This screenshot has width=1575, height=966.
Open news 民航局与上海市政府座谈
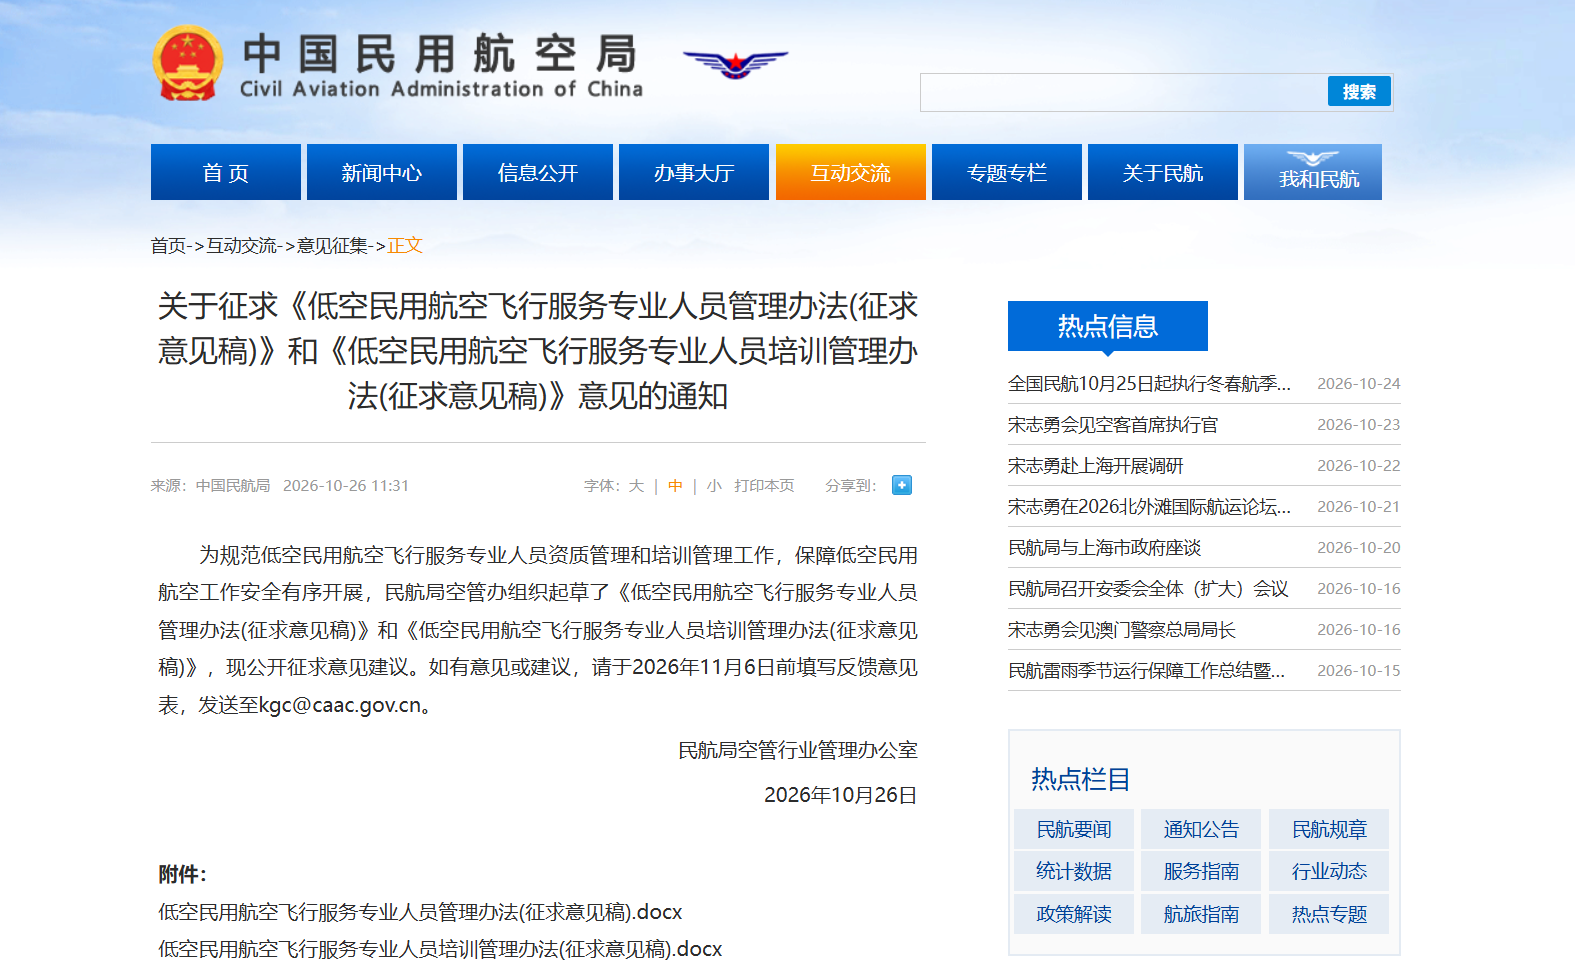pos(1105,548)
